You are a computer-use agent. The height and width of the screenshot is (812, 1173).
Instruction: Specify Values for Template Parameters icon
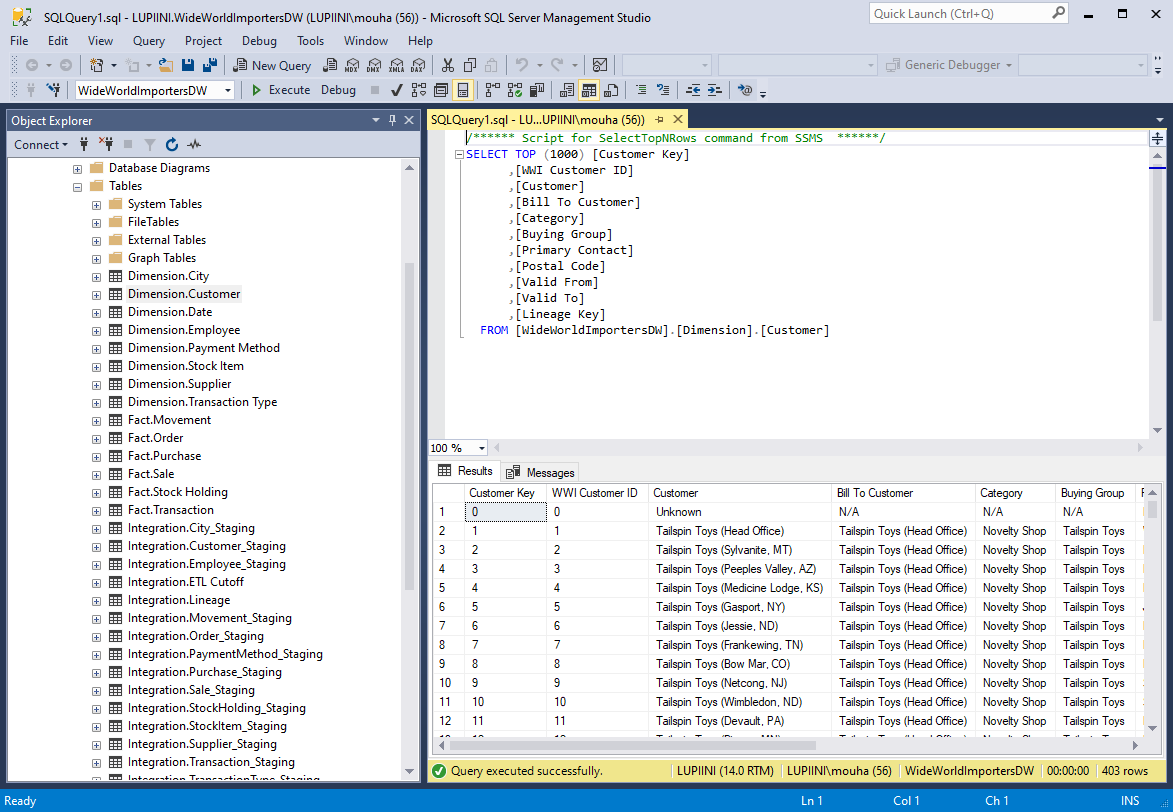744,91
